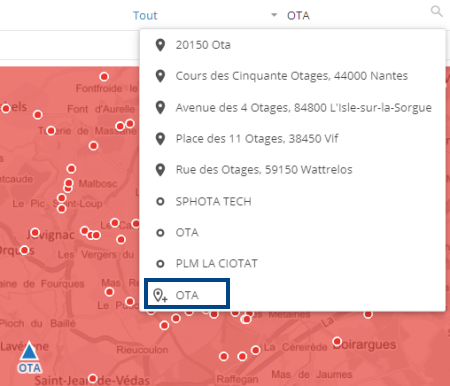The height and width of the screenshot is (386, 450).
Task: Click the circle icon beside SPHOTA TECH
Action: coord(160,201)
